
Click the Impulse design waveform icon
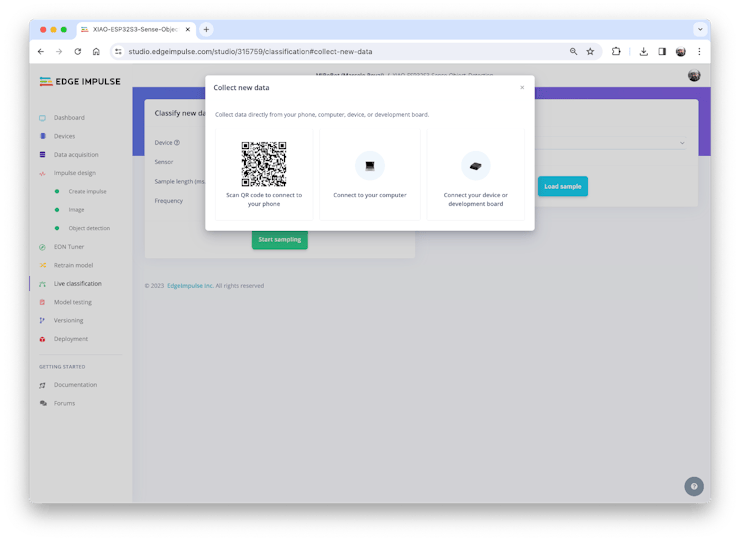(42, 173)
